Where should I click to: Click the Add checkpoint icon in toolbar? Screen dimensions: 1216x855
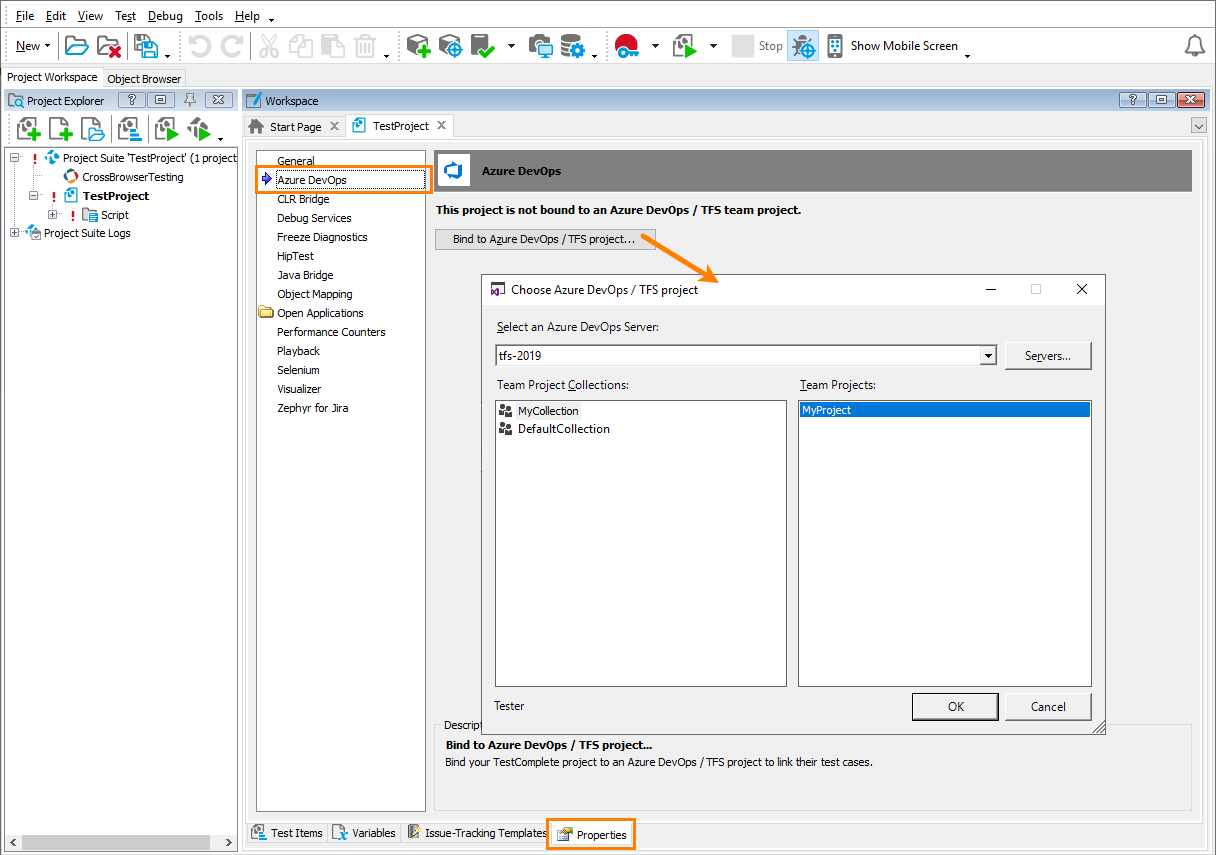tap(484, 46)
